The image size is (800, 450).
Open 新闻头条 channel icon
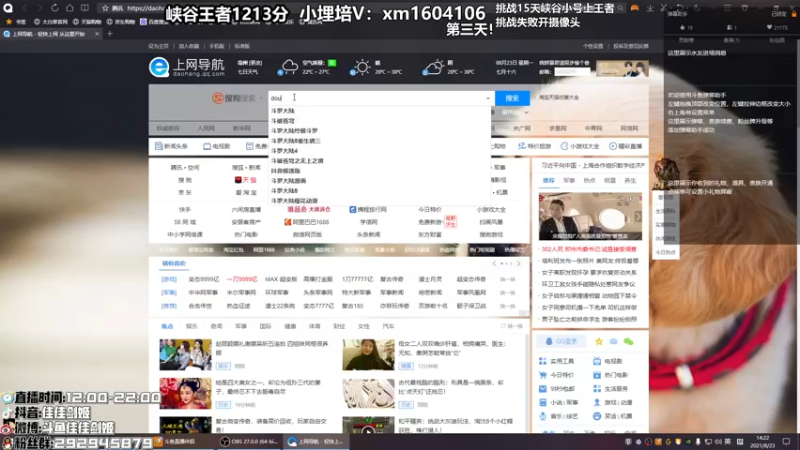click(159, 146)
